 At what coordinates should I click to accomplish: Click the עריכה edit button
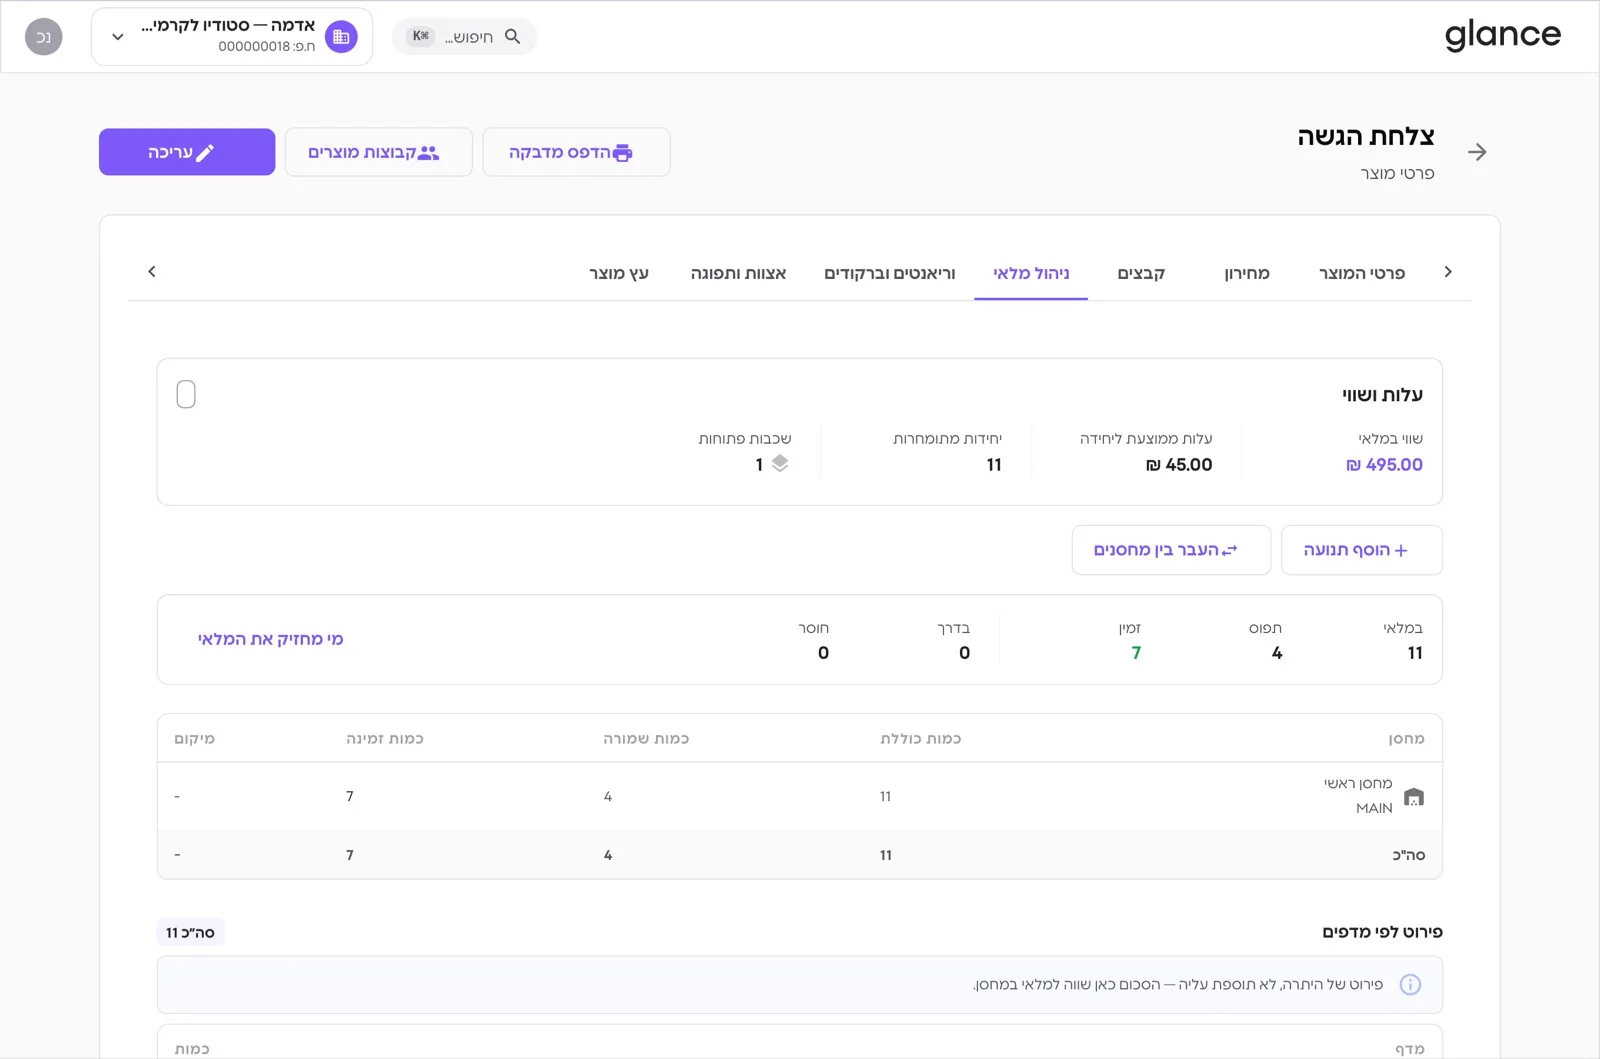(187, 152)
